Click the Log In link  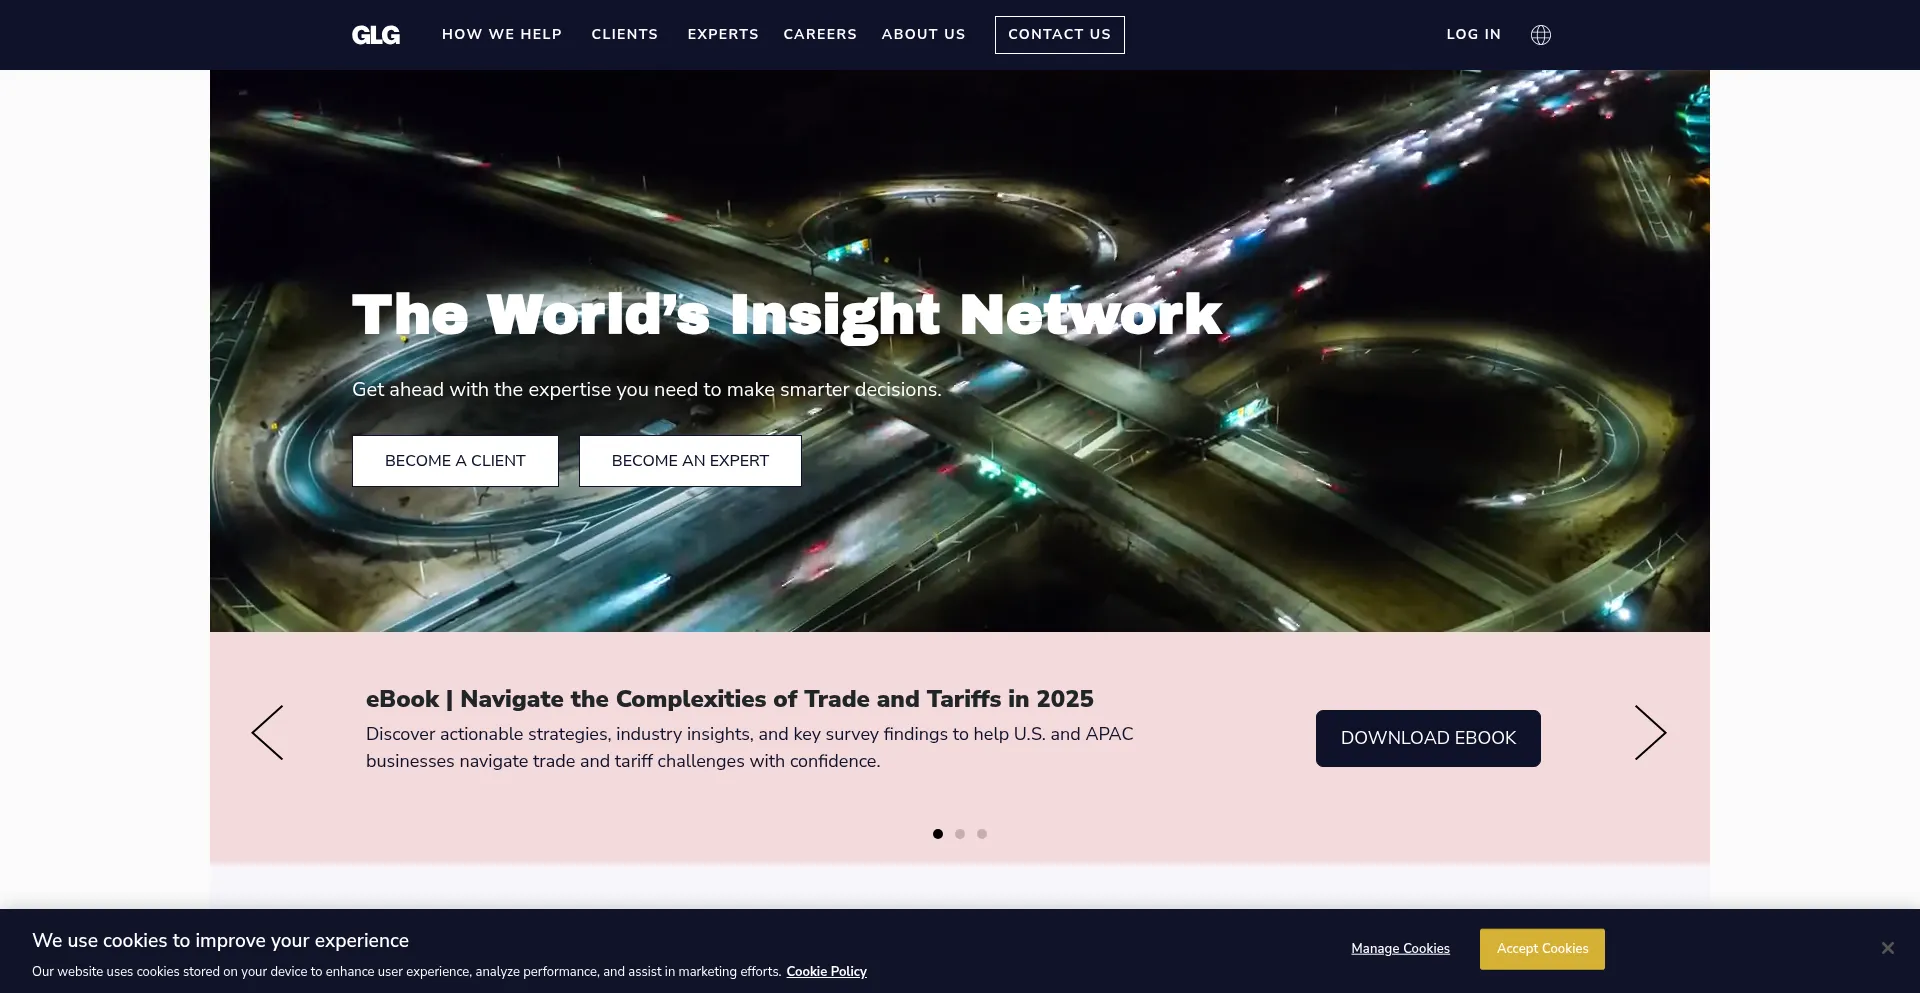pyautogui.click(x=1473, y=34)
